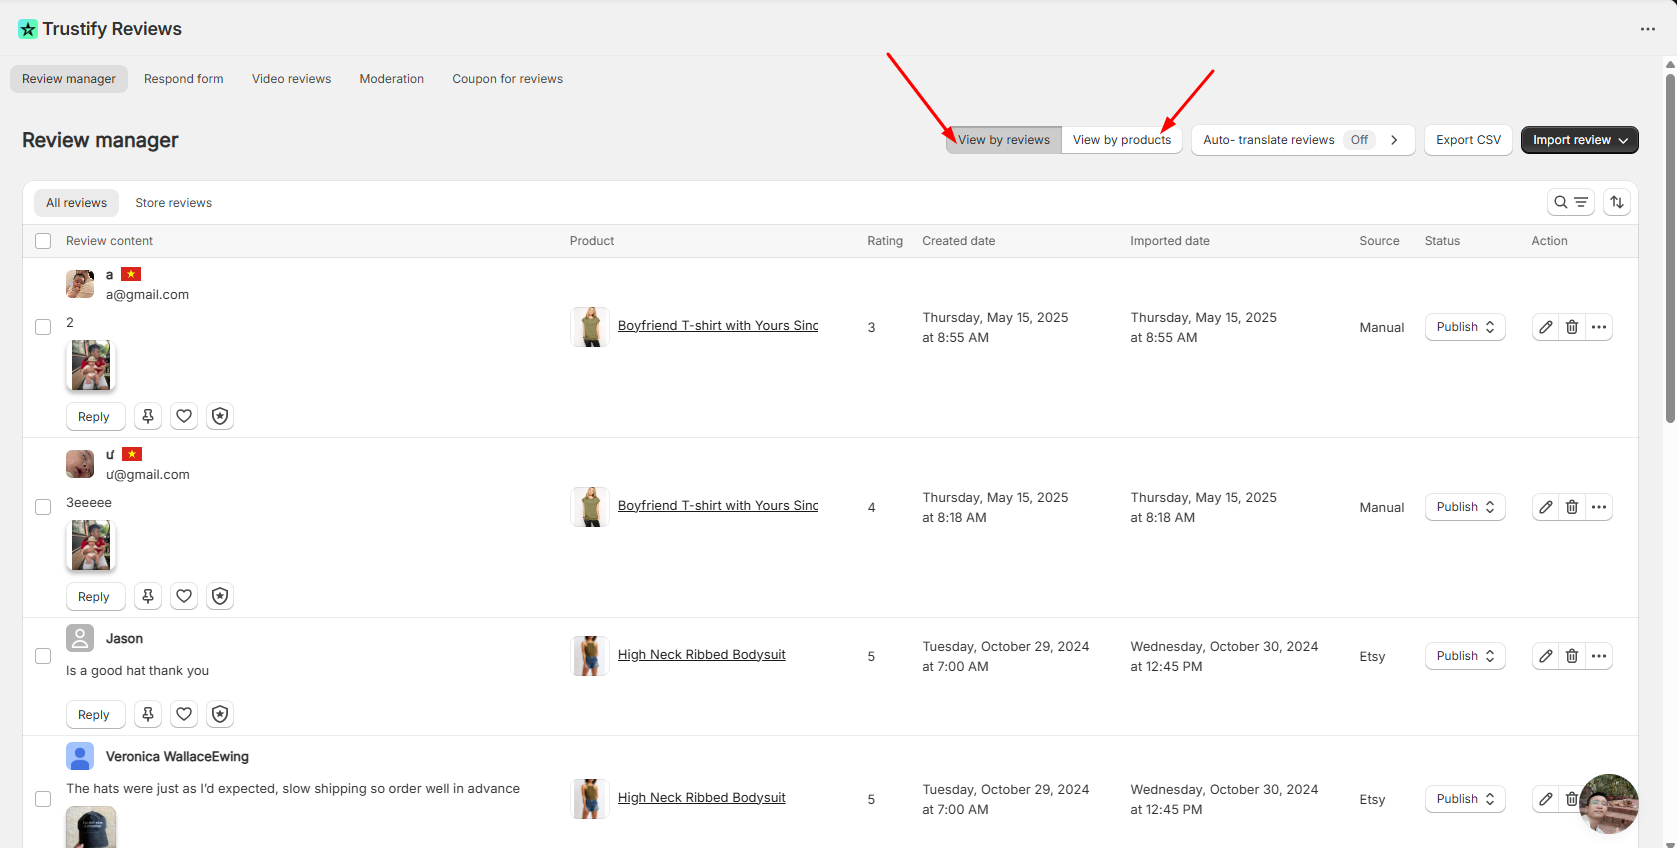Open the Respond form tab

coord(184,79)
